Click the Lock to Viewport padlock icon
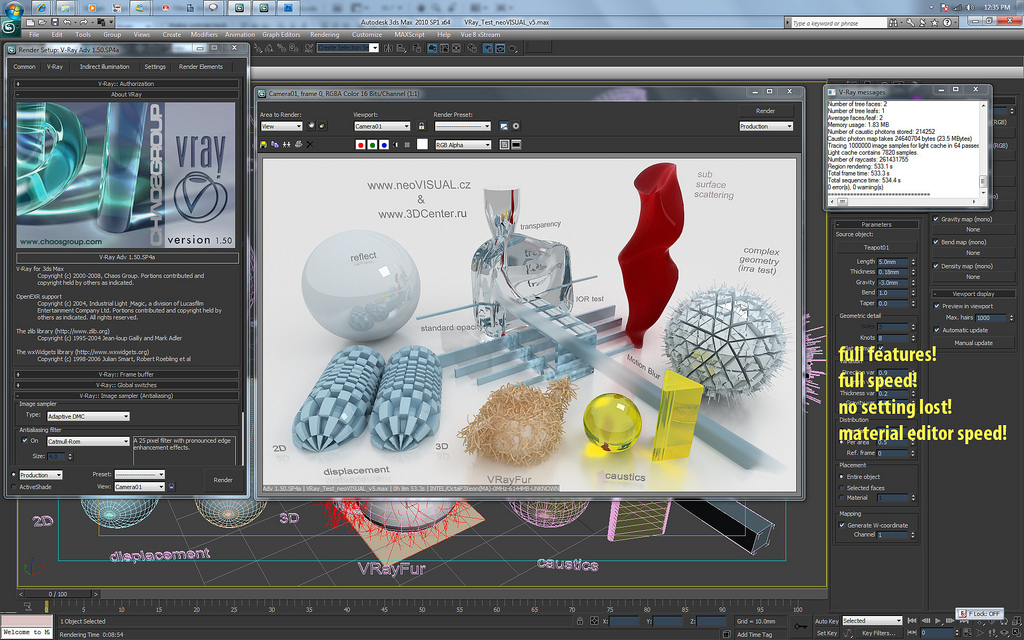Screen dimensions: 1024x640 pos(421,126)
